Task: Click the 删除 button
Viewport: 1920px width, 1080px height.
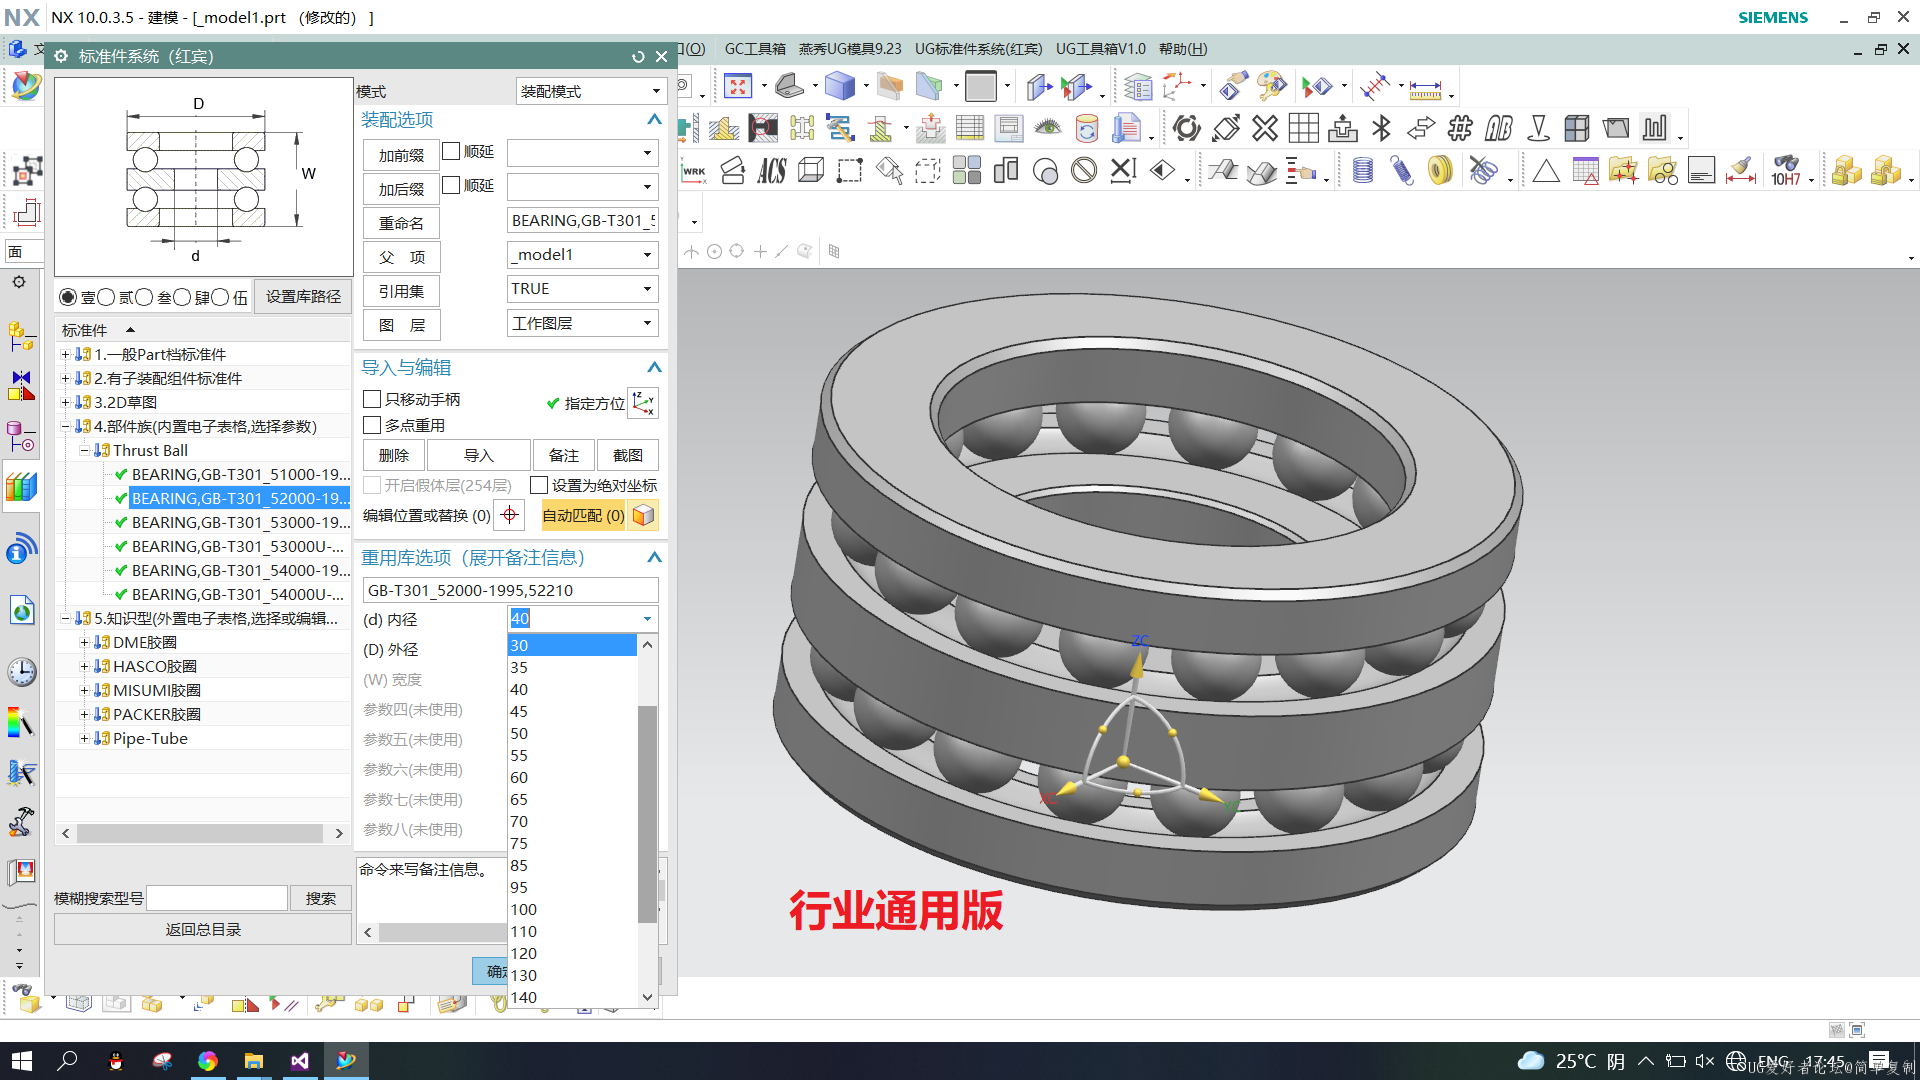Action: (x=394, y=455)
